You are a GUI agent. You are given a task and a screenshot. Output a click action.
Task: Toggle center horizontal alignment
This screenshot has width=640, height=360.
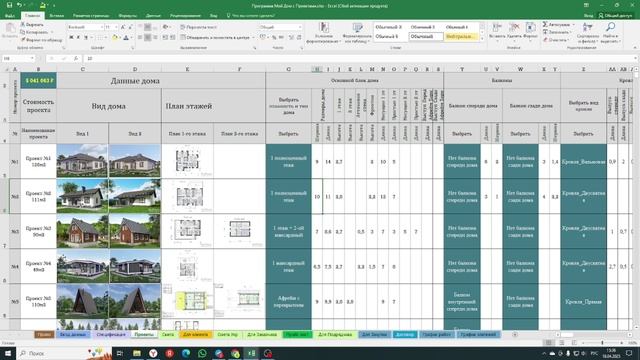tap(147, 38)
